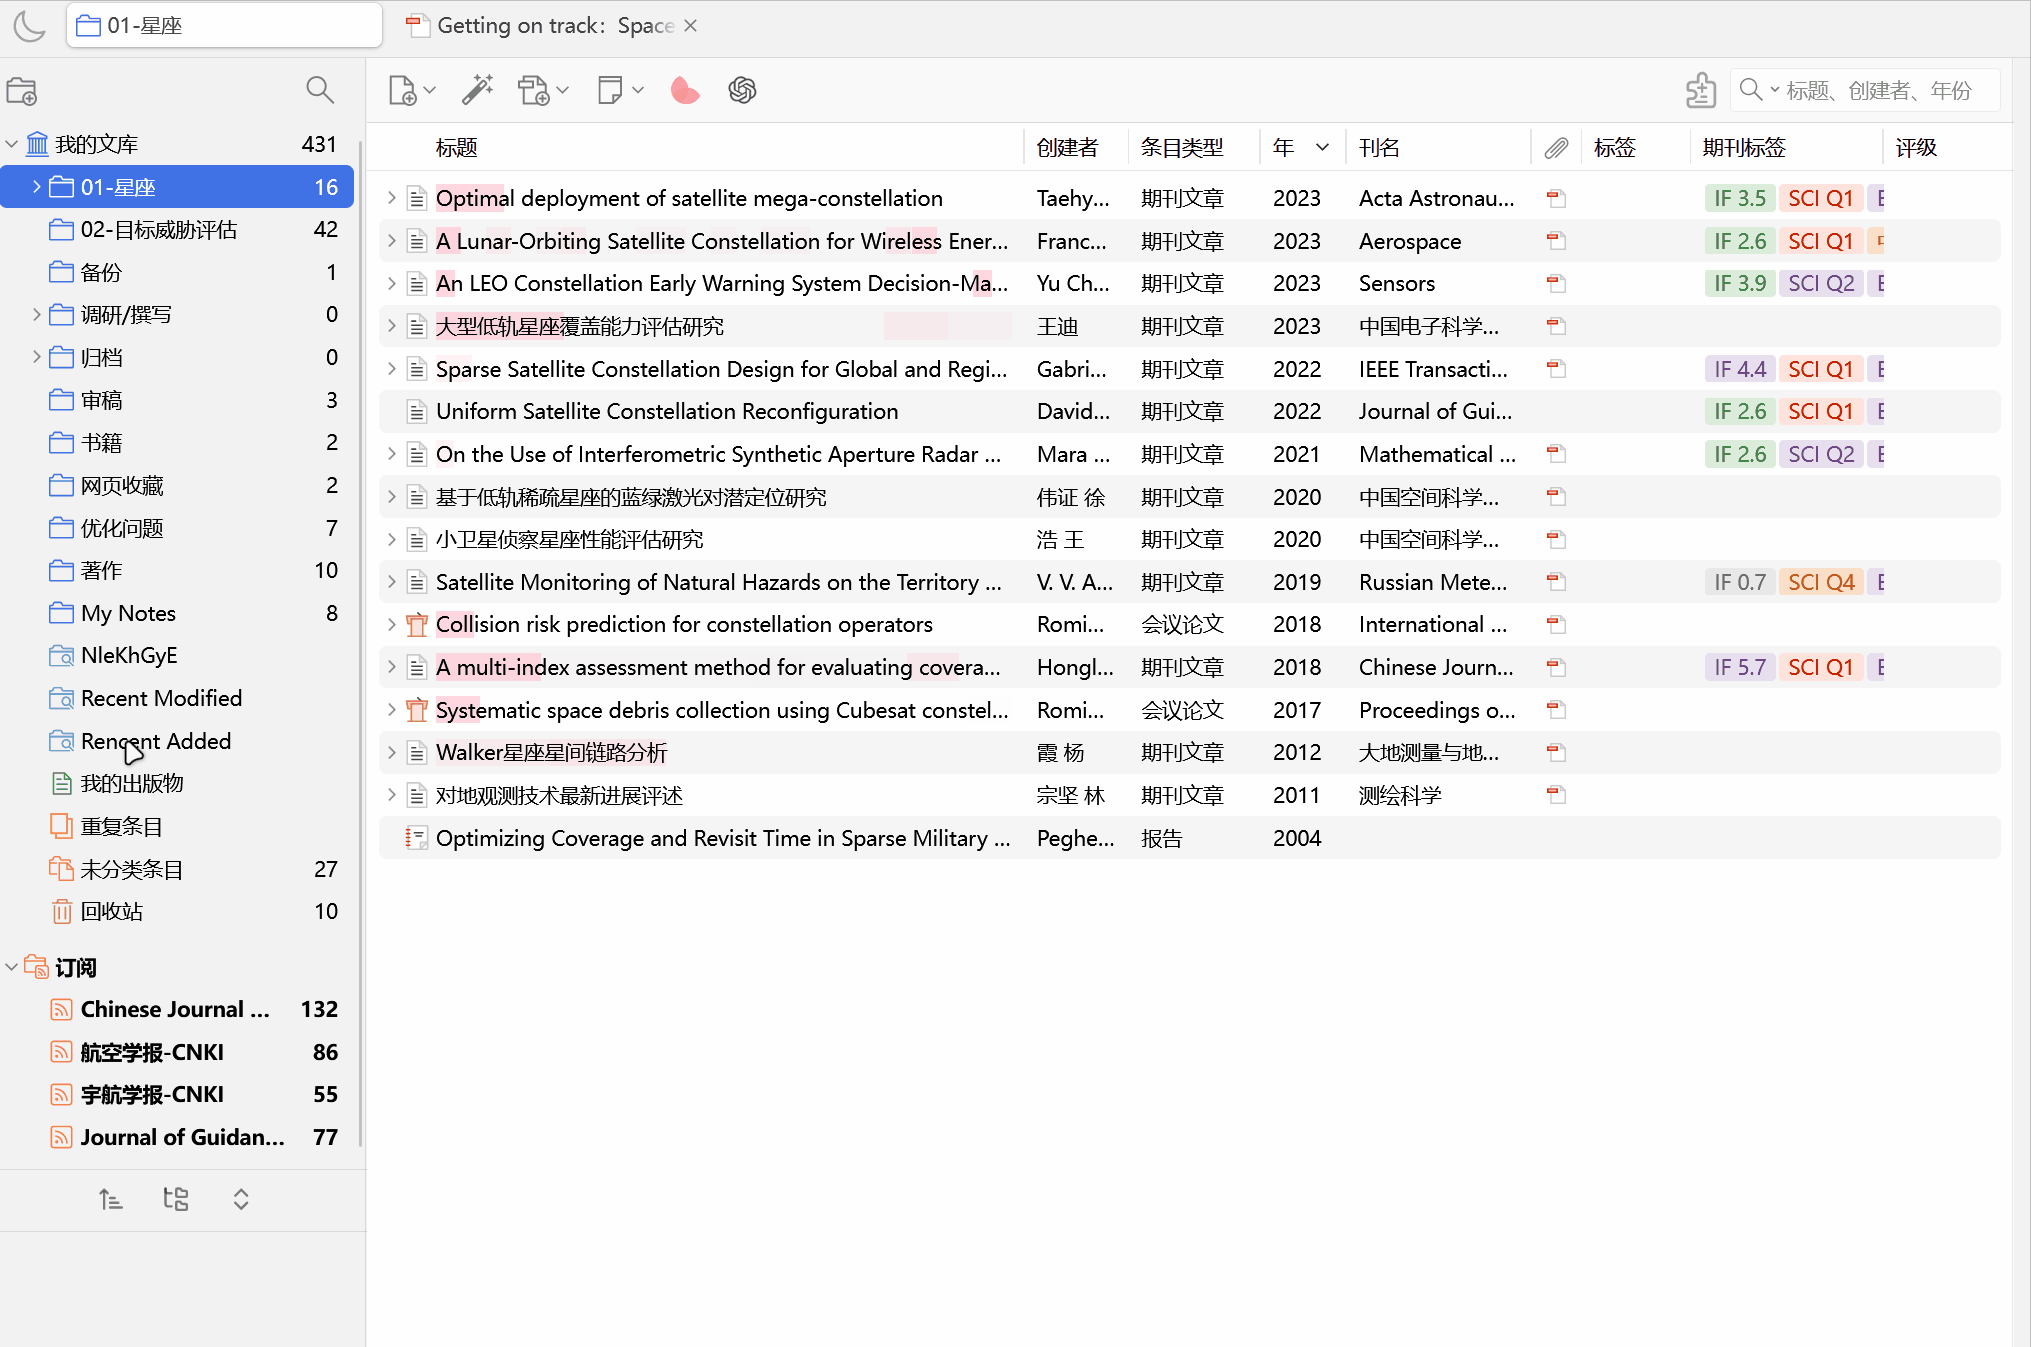Click the magic wand add-by-identifier icon

click(x=477, y=91)
